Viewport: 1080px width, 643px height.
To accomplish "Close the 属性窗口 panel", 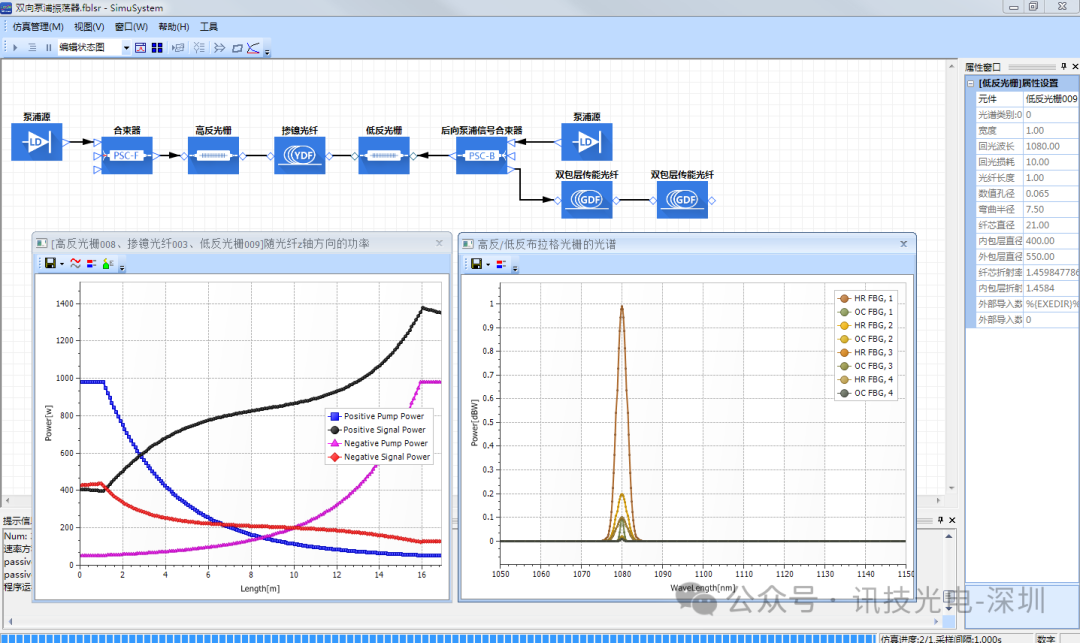I will pos(1075,67).
